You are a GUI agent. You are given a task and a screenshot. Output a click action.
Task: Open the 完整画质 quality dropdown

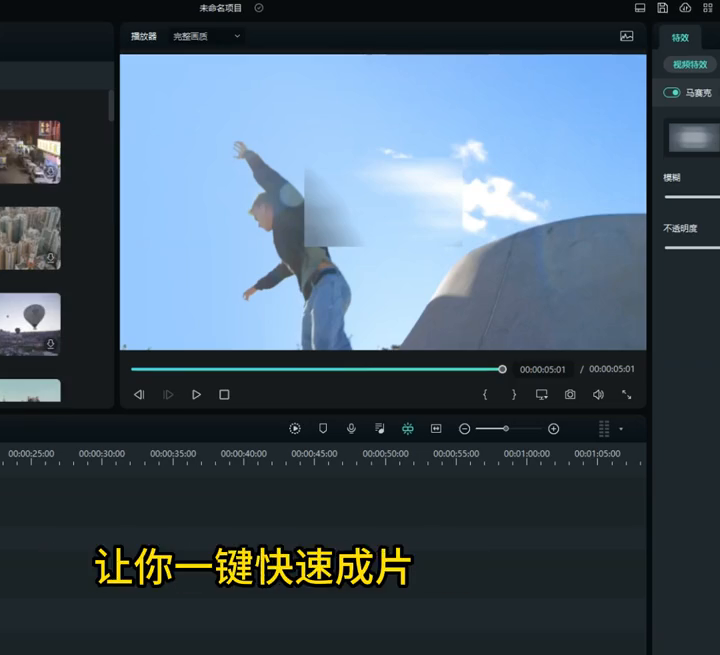207,36
